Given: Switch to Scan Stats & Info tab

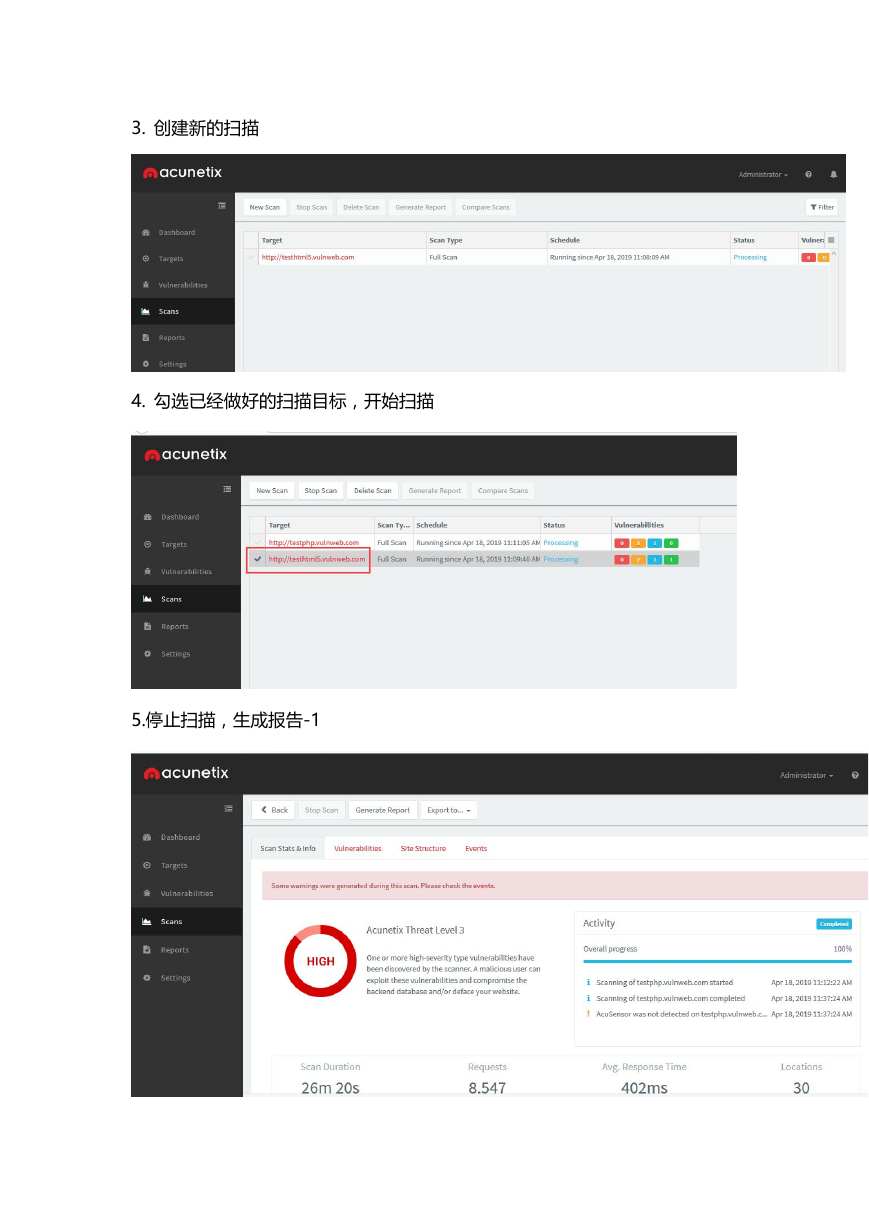Looking at the screenshot, I should point(288,848).
